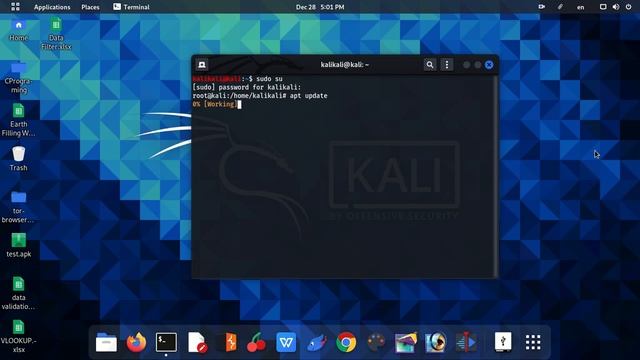This screenshot has width=640, height=360.
Task: Open the Terminal dock icon
Action: 166,342
